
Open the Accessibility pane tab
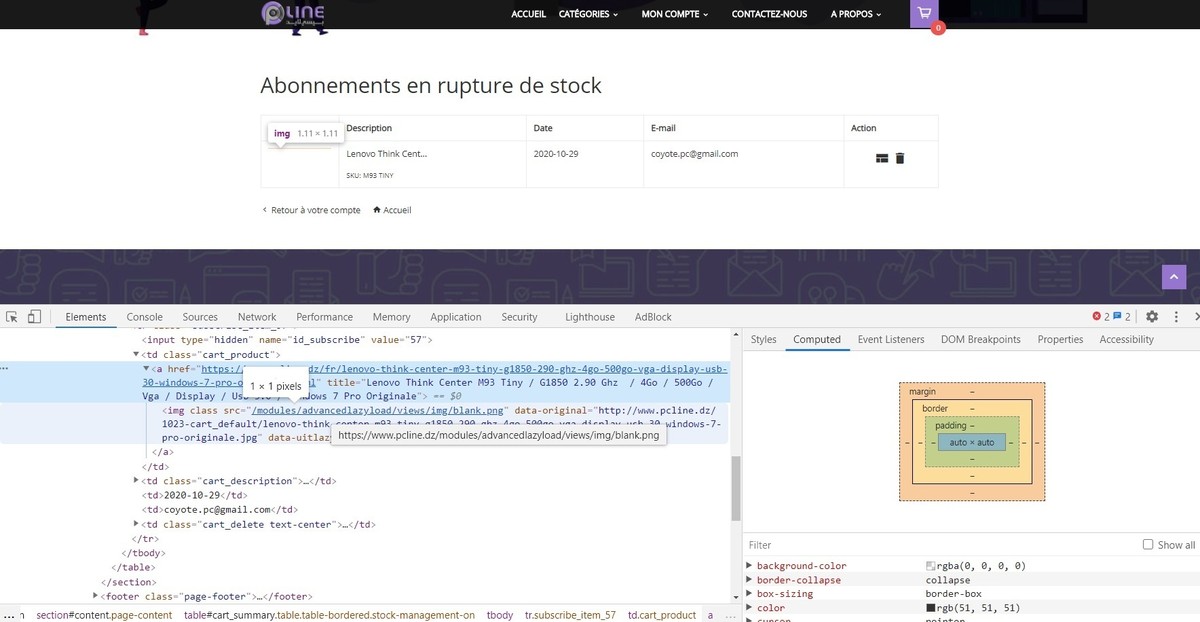1127,340
